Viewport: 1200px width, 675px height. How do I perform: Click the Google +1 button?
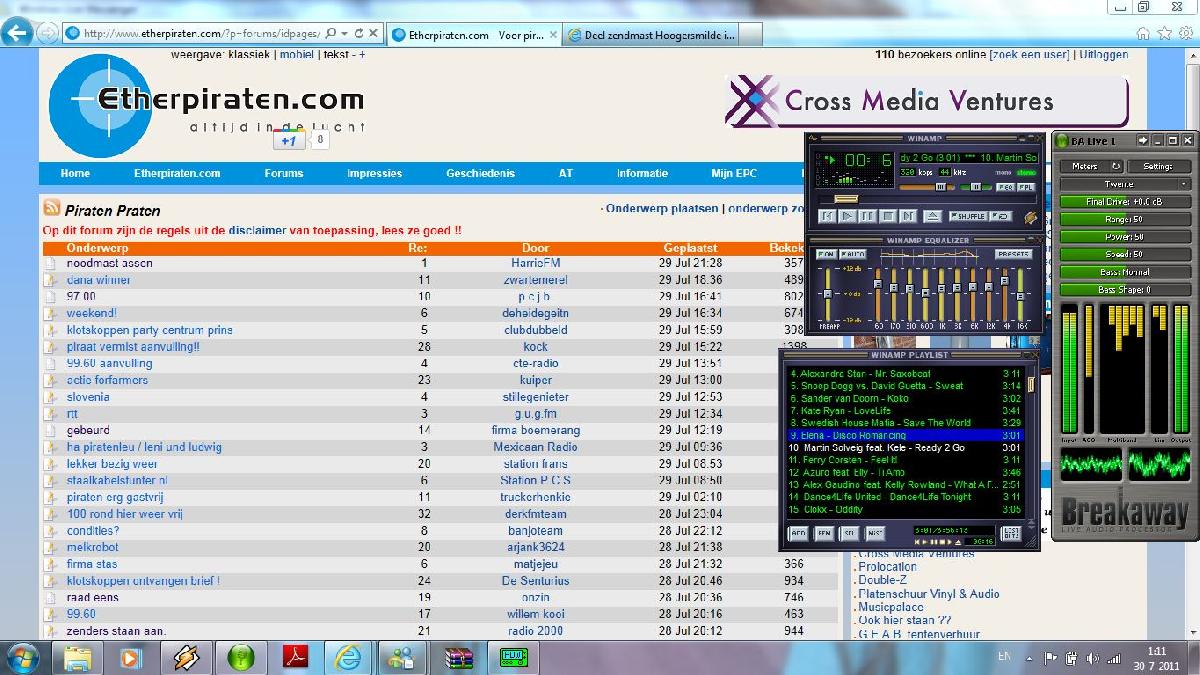click(288, 141)
